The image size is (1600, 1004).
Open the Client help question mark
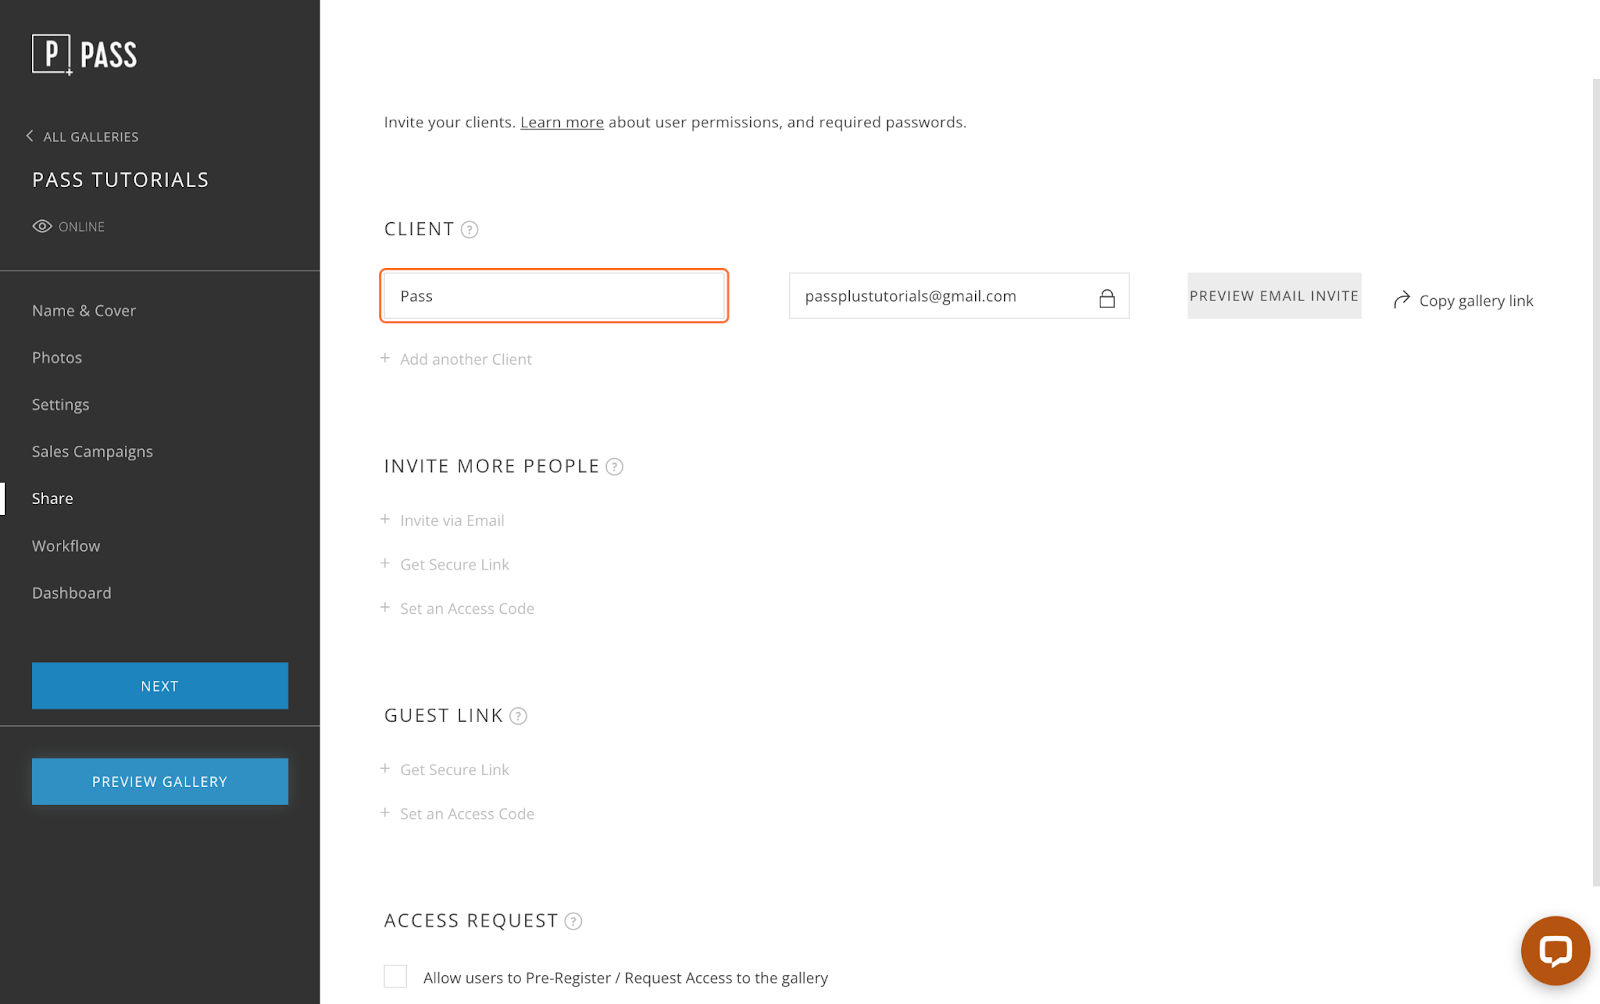pyautogui.click(x=469, y=230)
